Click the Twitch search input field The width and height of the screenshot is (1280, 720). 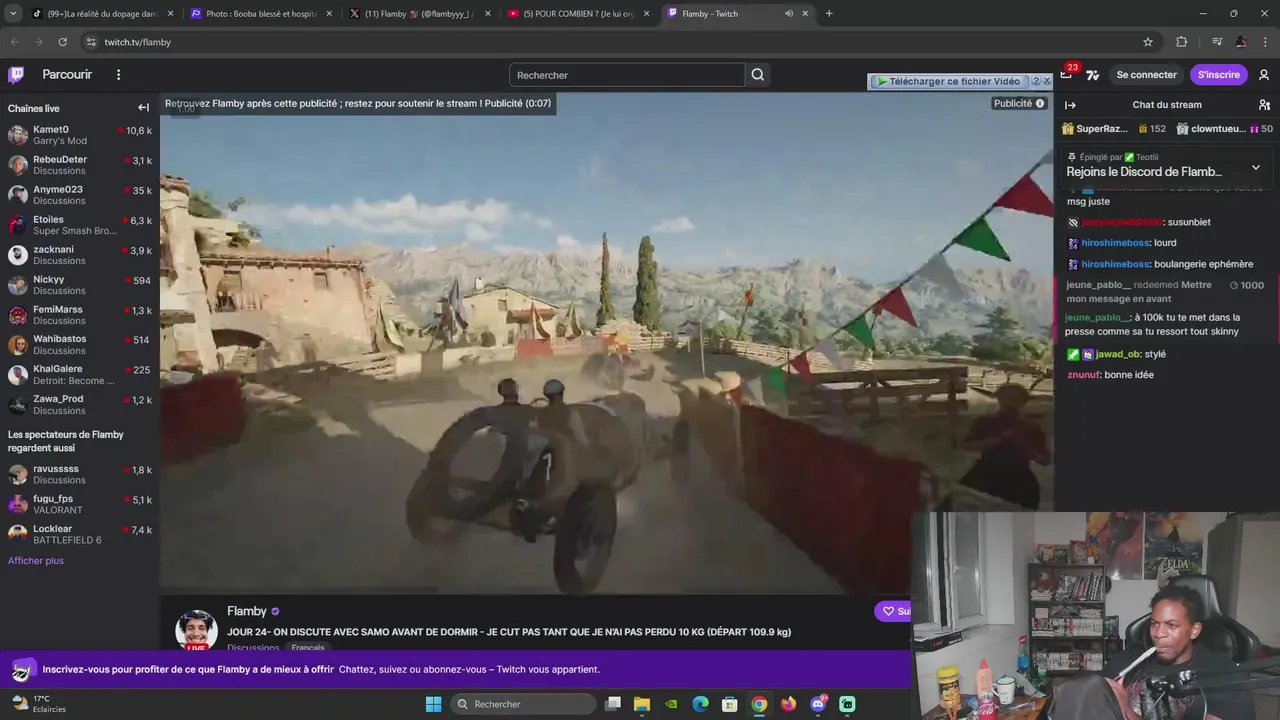(x=627, y=75)
